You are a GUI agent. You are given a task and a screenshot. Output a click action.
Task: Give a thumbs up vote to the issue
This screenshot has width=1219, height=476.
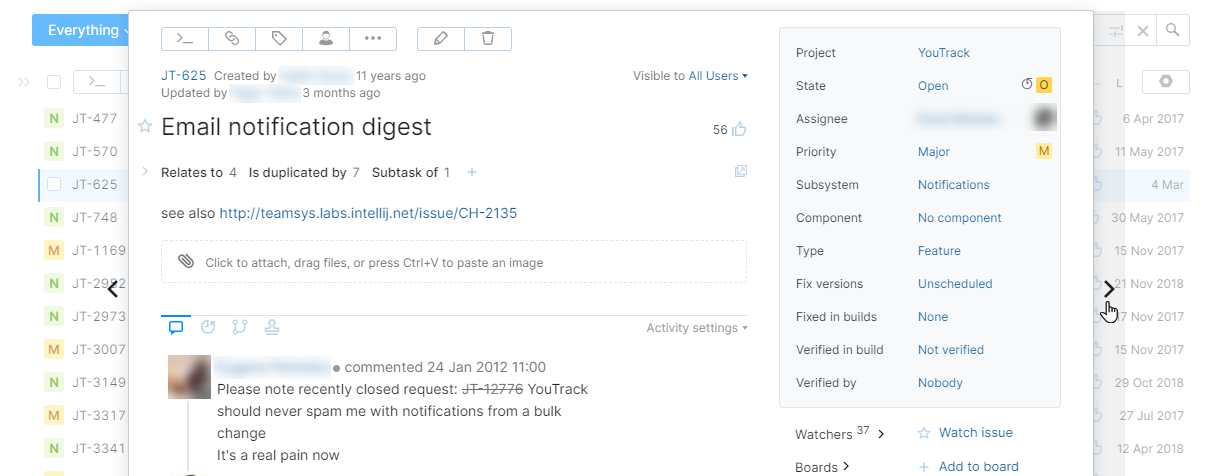pos(740,129)
